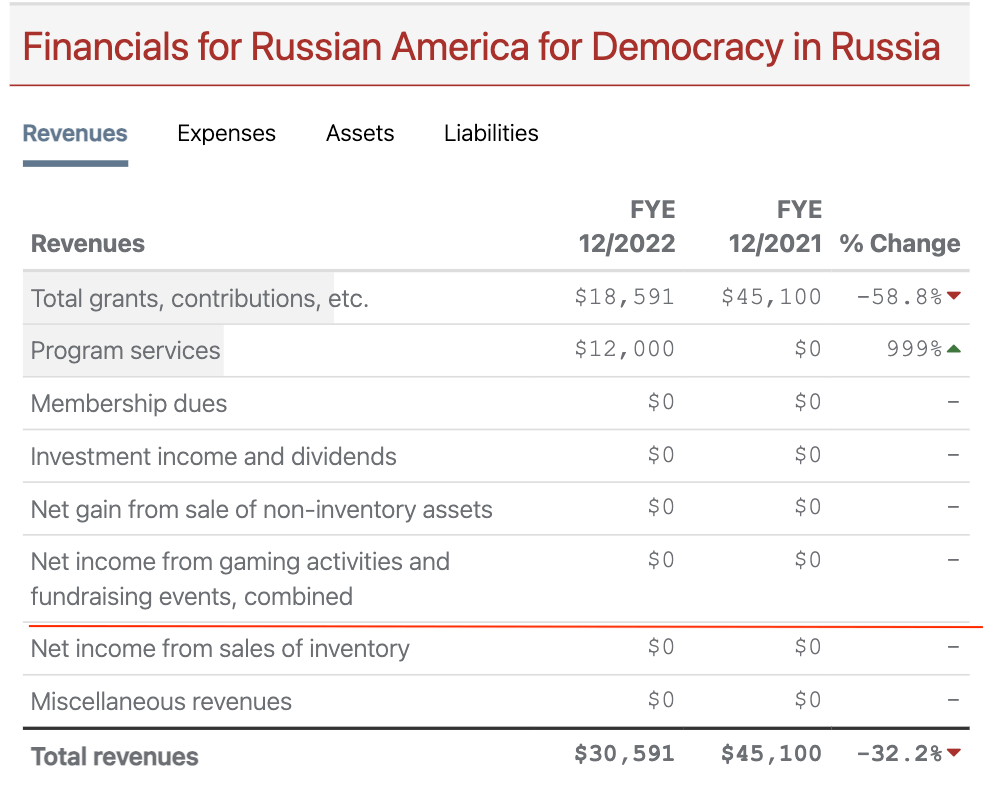Click the FYE 12/2022 column header
This screenshot has height=808, width=1003.
[627, 227]
